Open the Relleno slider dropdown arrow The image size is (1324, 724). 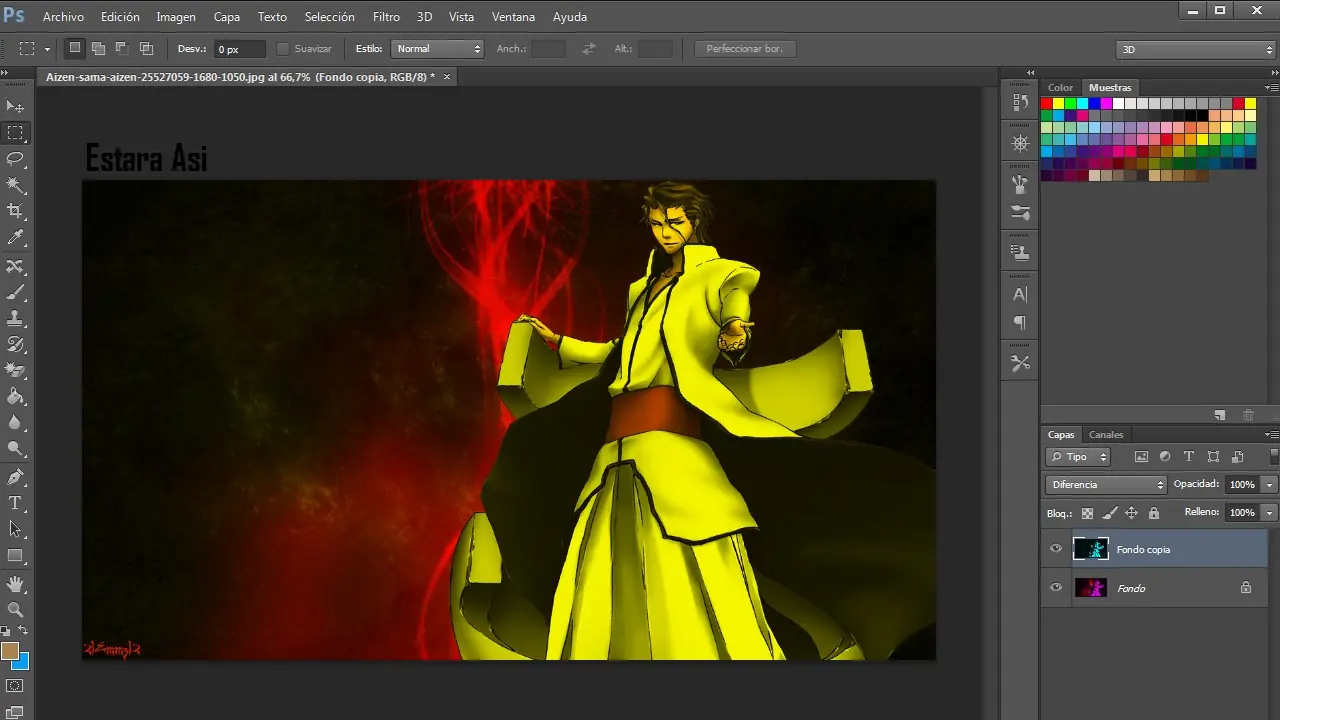1269,512
